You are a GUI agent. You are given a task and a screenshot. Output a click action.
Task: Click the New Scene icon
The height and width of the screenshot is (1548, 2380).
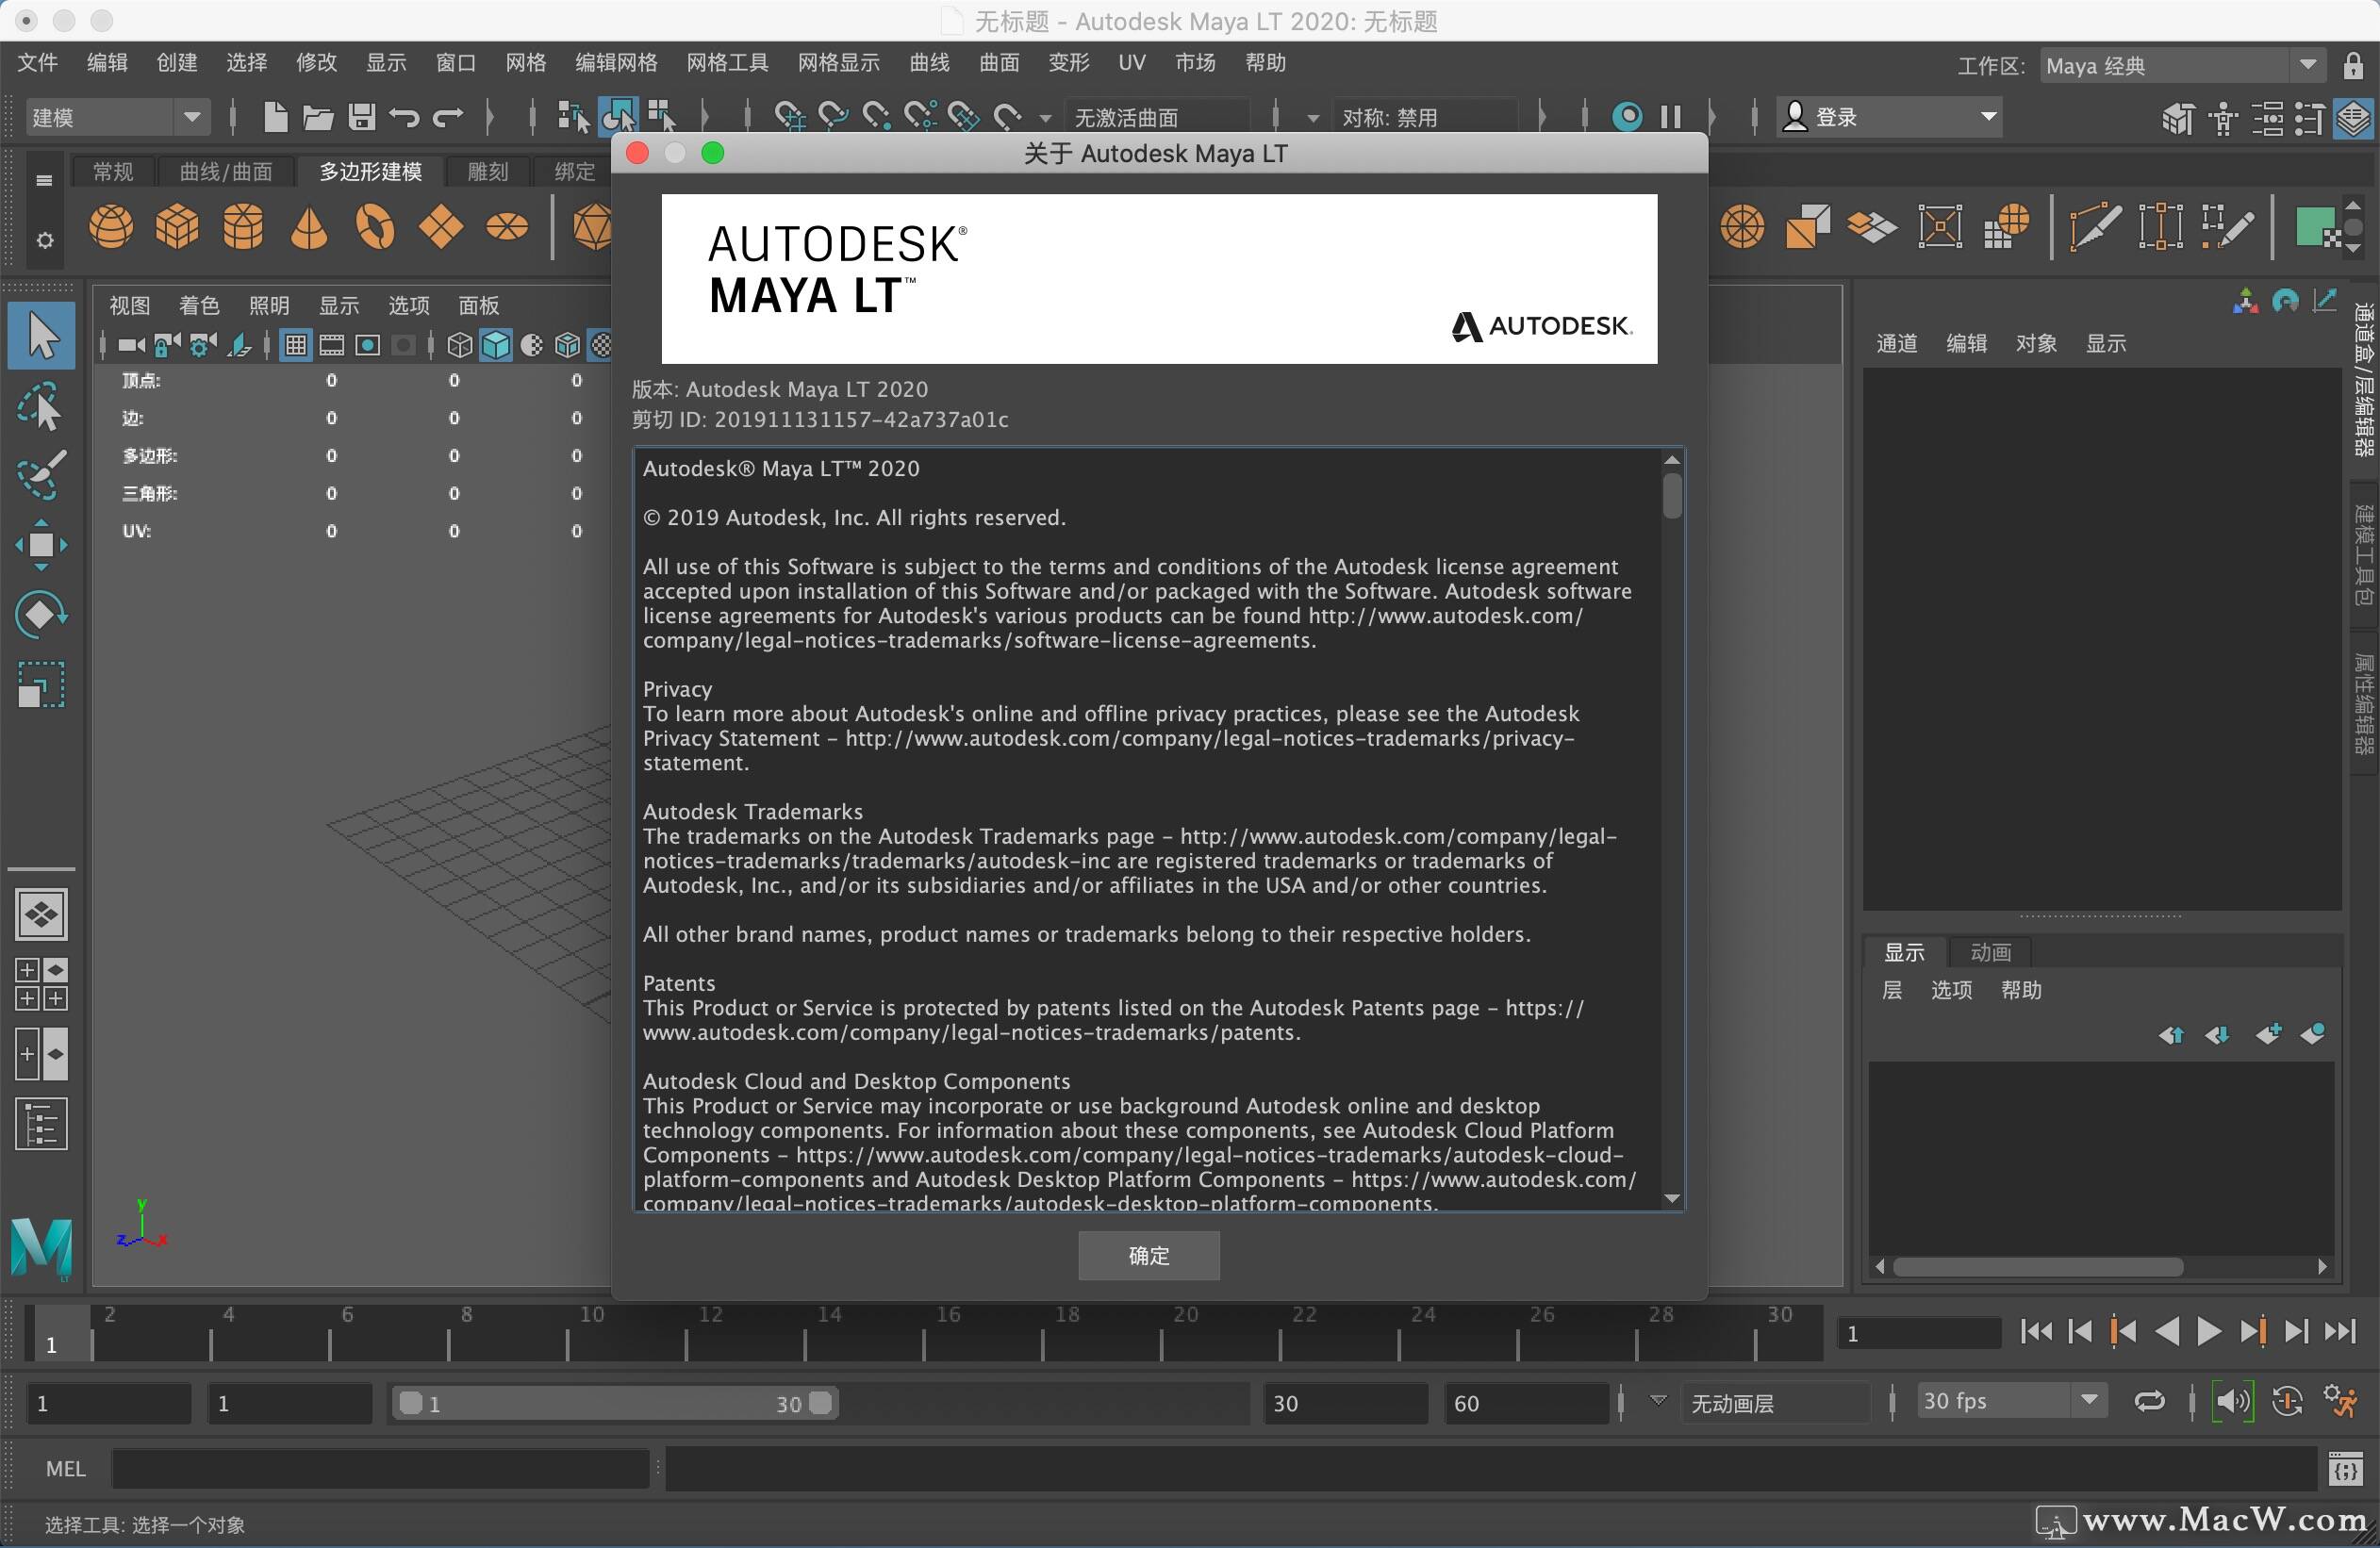[x=275, y=117]
